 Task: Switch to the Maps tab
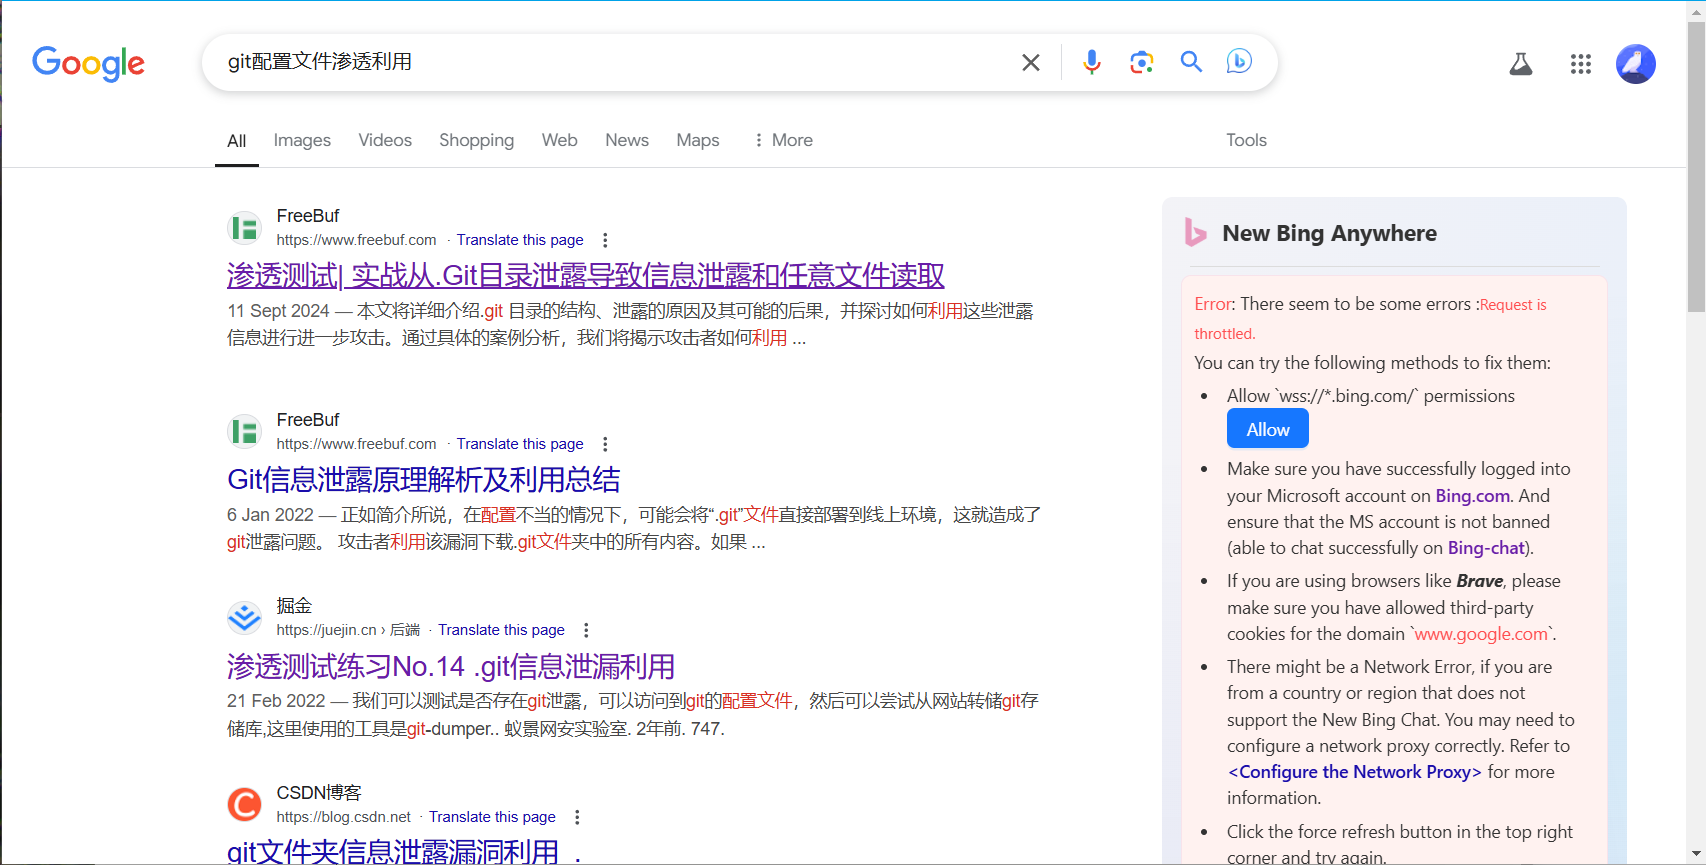click(x=698, y=140)
